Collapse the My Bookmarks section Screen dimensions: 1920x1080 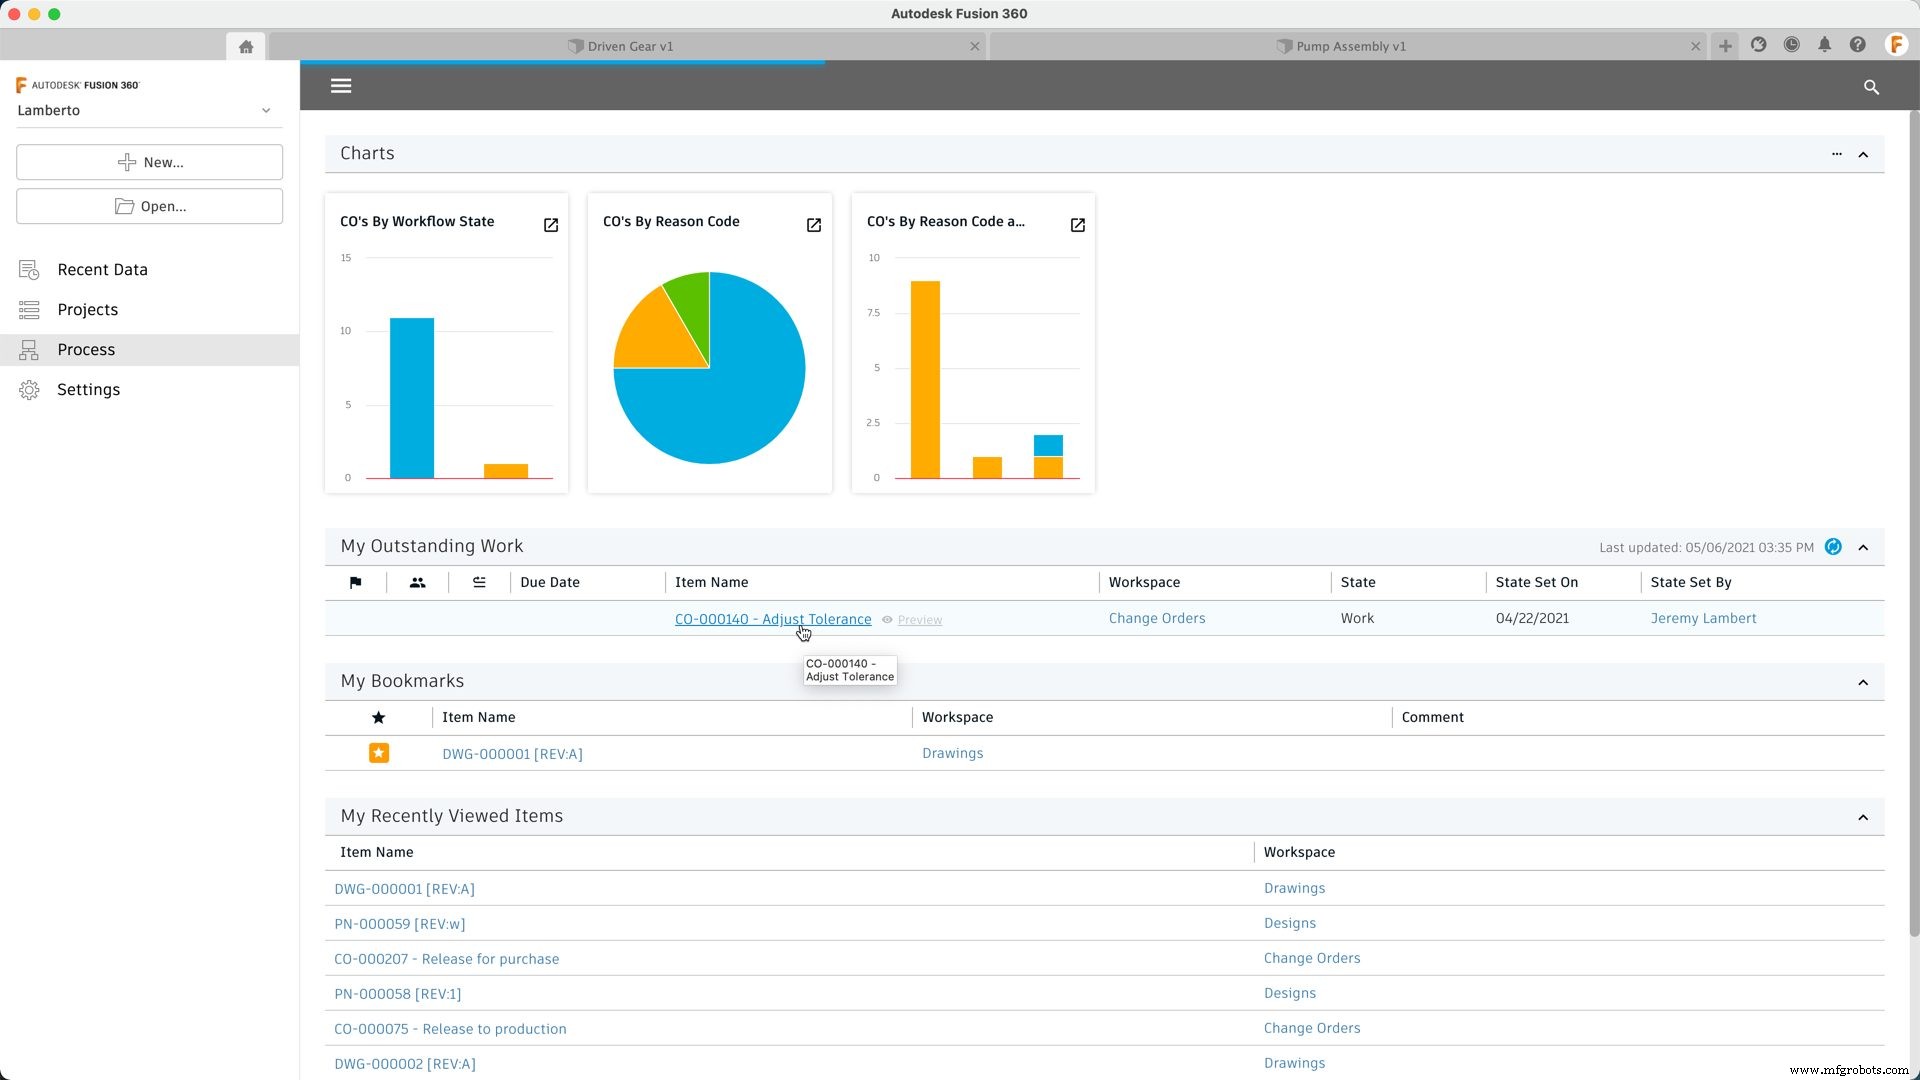1863,682
